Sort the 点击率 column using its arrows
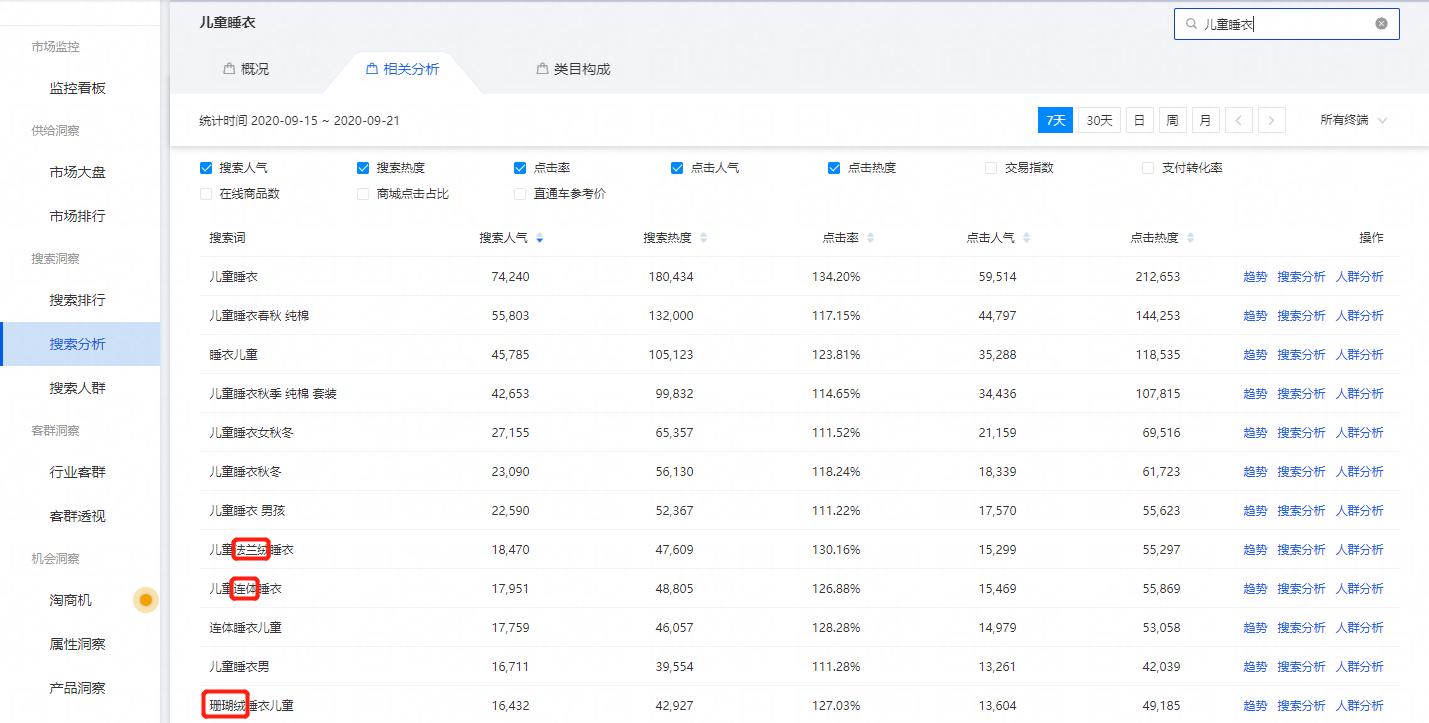Image resolution: width=1429 pixels, height=723 pixels. click(x=870, y=238)
